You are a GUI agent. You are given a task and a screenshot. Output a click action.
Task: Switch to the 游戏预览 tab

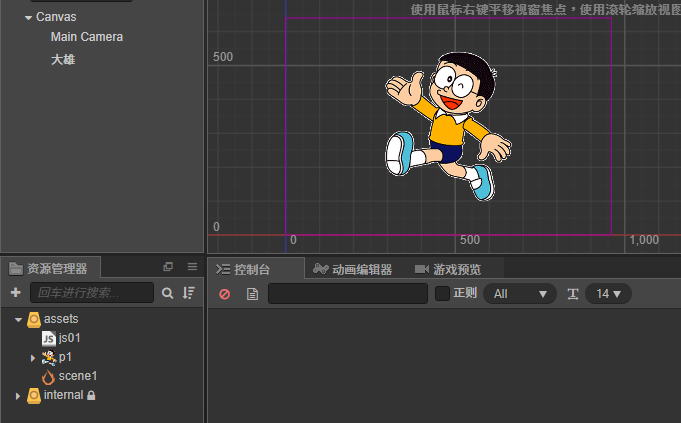(x=457, y=270)
